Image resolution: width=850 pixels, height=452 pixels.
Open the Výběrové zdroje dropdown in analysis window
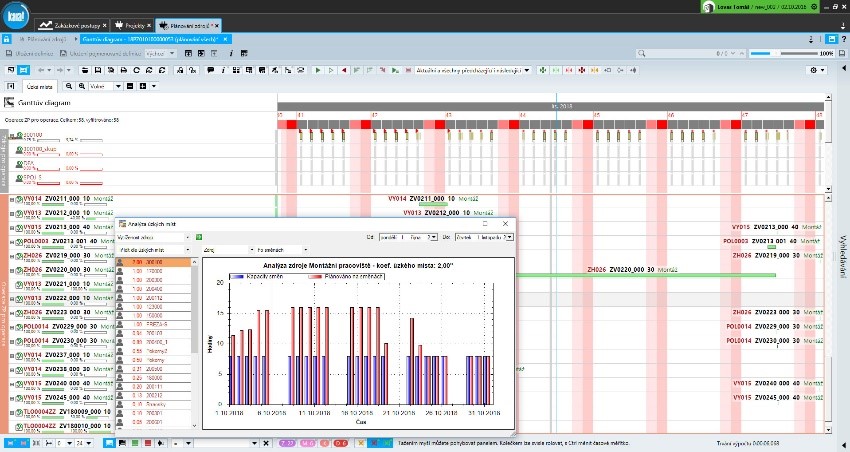(153, 237)
